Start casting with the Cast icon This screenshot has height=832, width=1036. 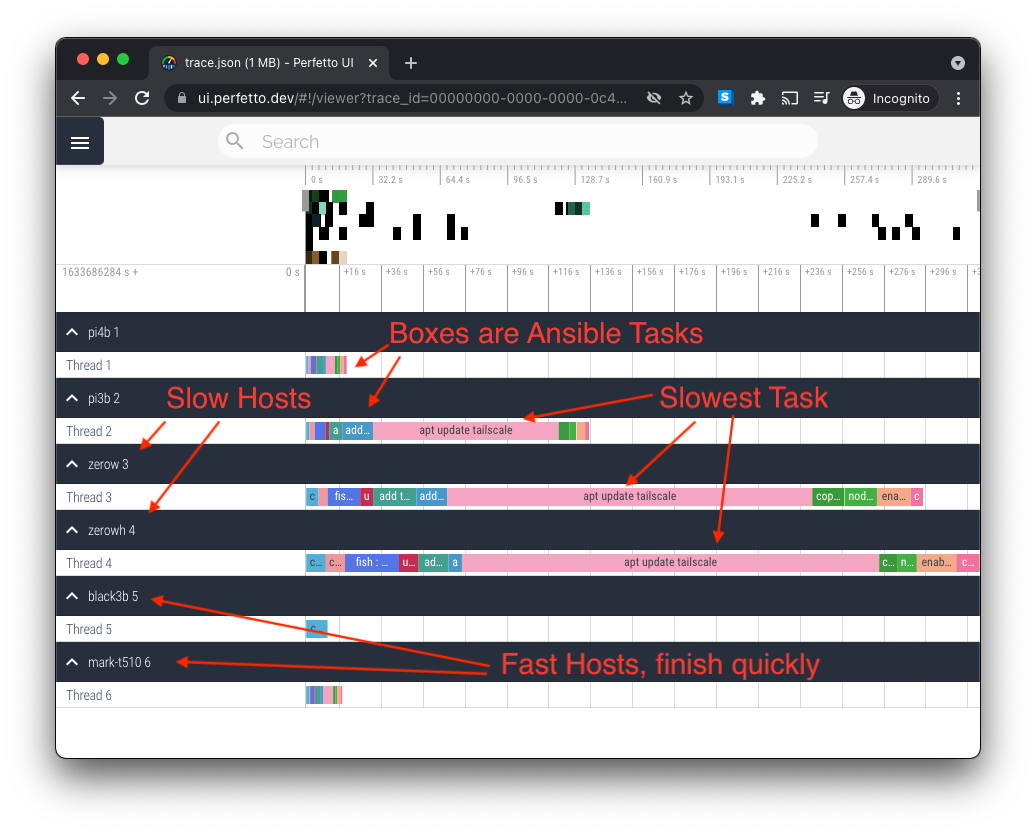click(x=789, y=98)
